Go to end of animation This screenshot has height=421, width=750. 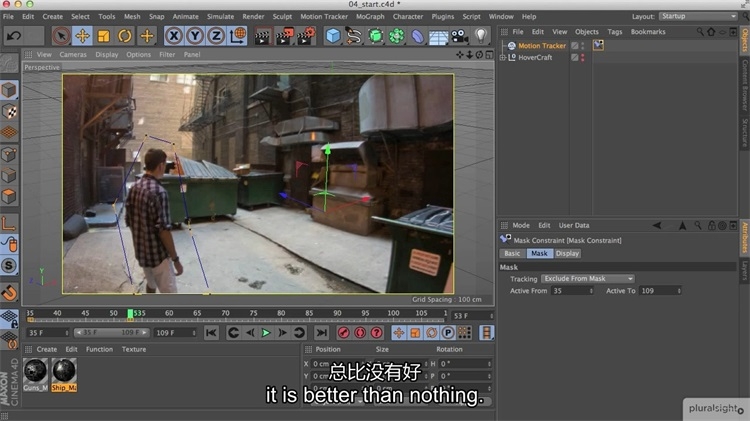pos(321,332)
